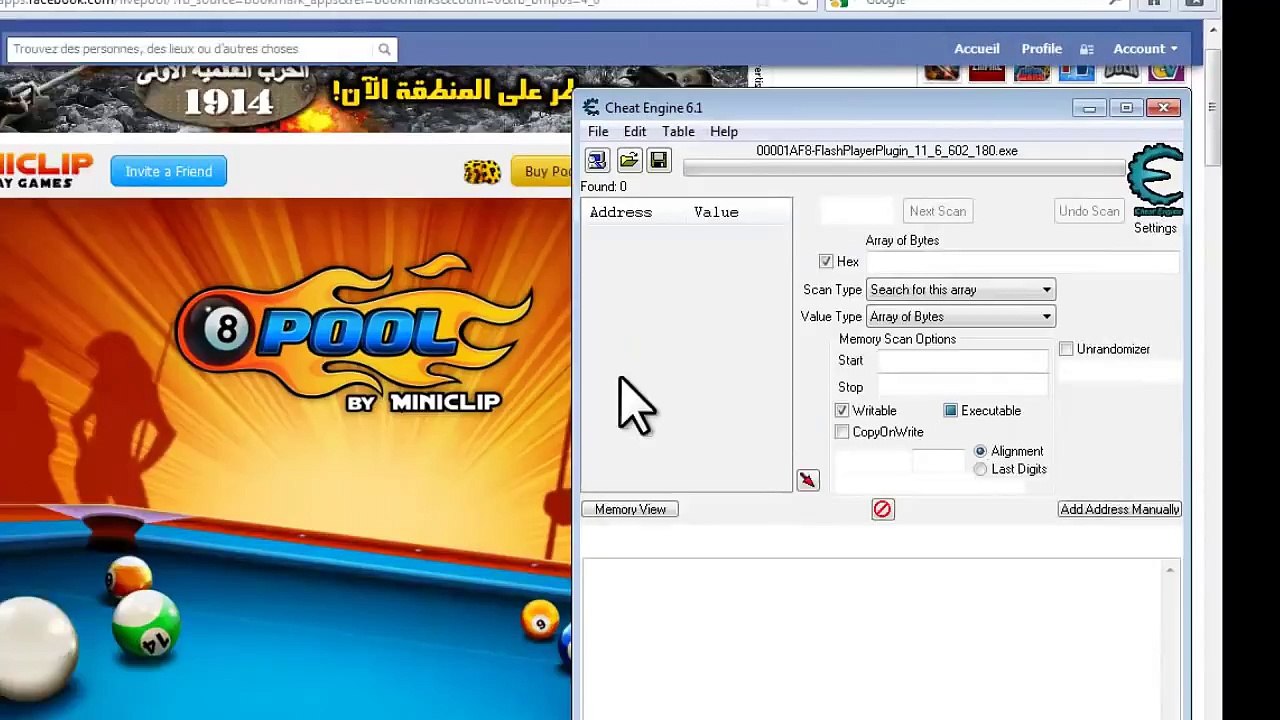Click the browser vertical scrollbar thumb
This screenshot has width=1280, height=720.
[1212, 105]
